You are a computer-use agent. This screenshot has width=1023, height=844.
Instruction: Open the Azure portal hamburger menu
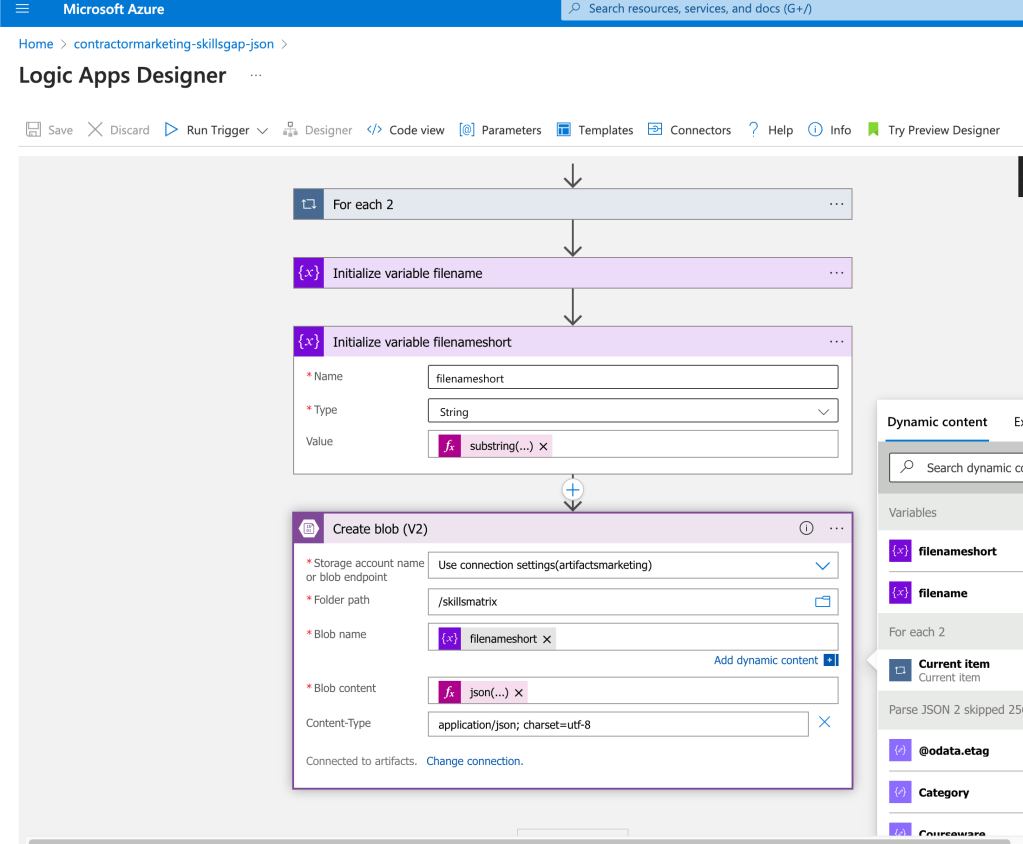pos(22,9)
